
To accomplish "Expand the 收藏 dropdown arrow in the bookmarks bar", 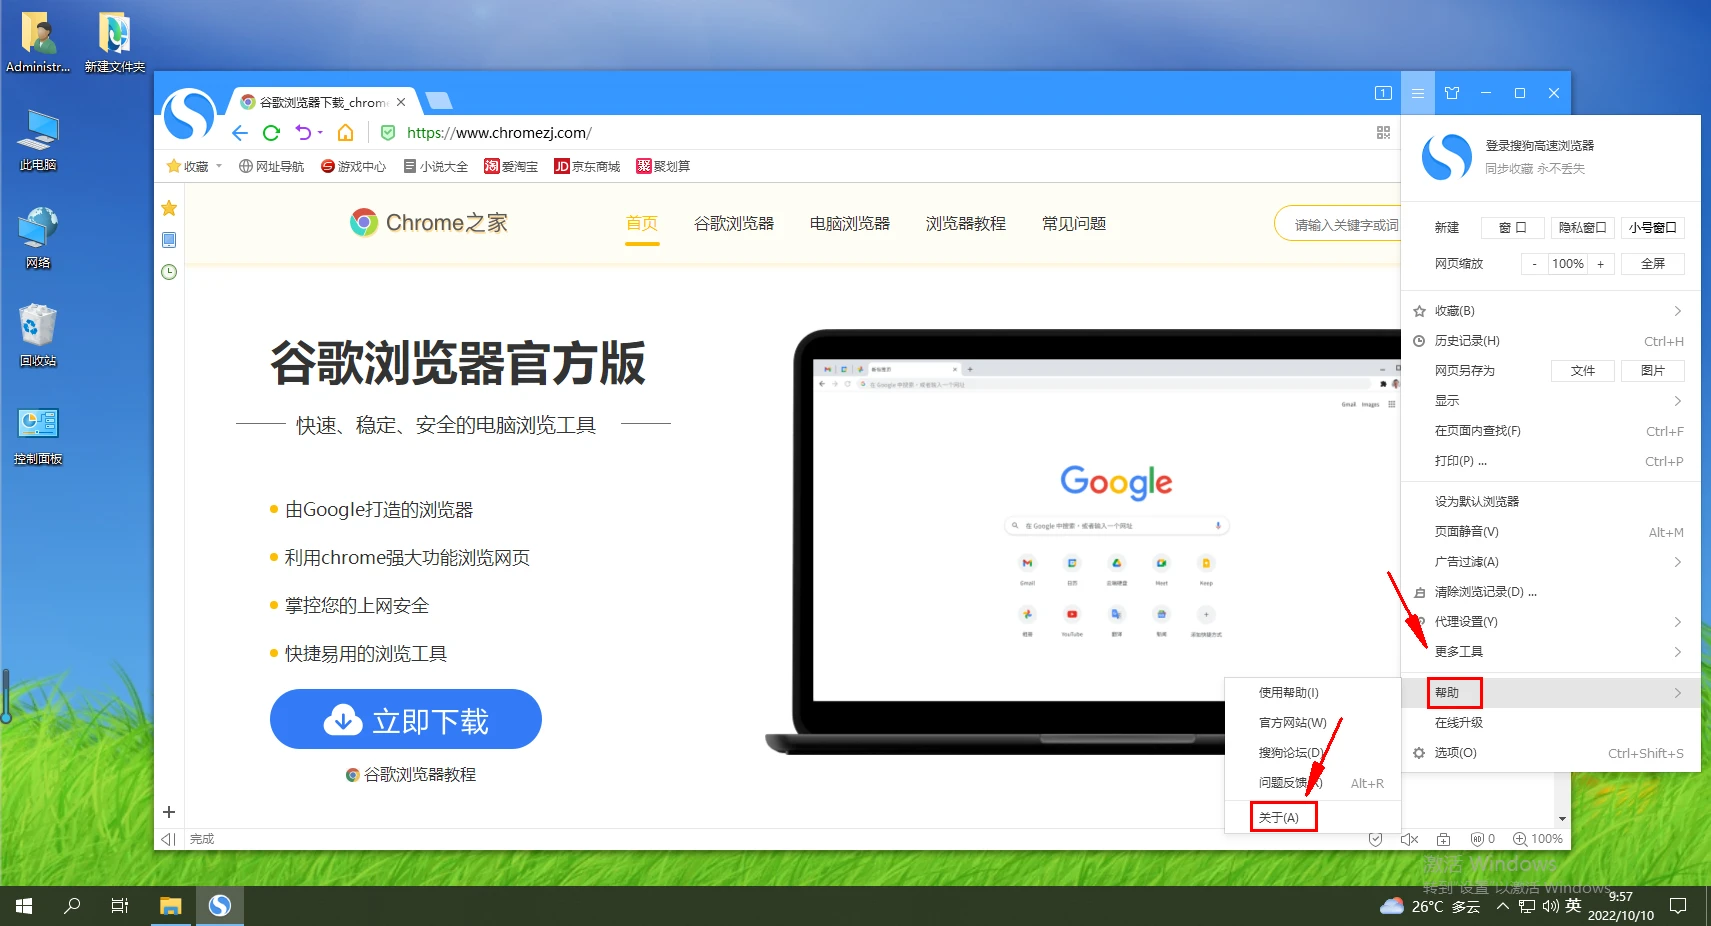I will coord(219,166).
